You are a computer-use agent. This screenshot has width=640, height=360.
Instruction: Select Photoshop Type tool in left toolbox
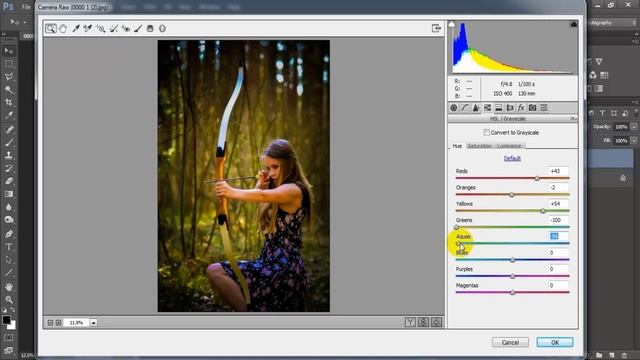9,247
